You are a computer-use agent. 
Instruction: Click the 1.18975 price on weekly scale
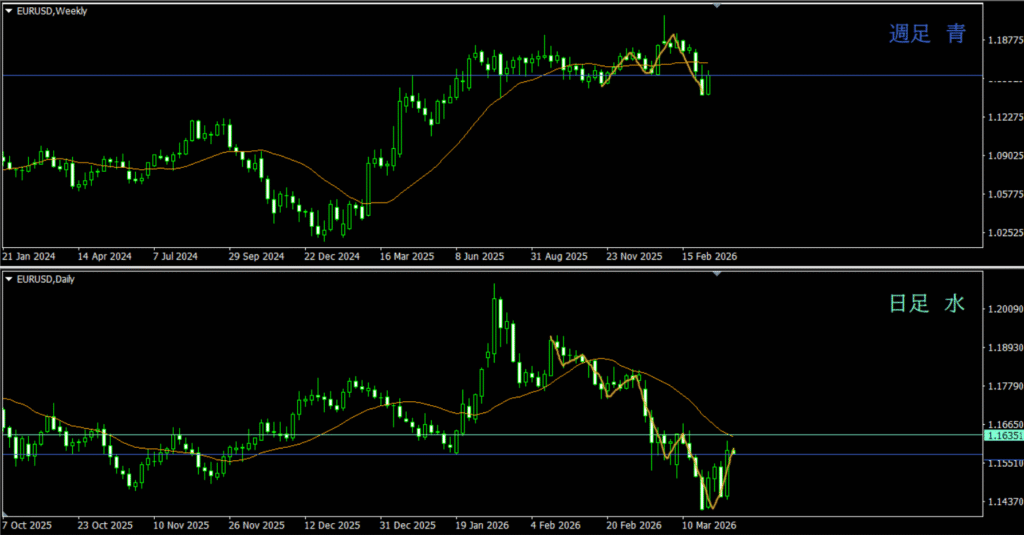tap(1004, 41)
